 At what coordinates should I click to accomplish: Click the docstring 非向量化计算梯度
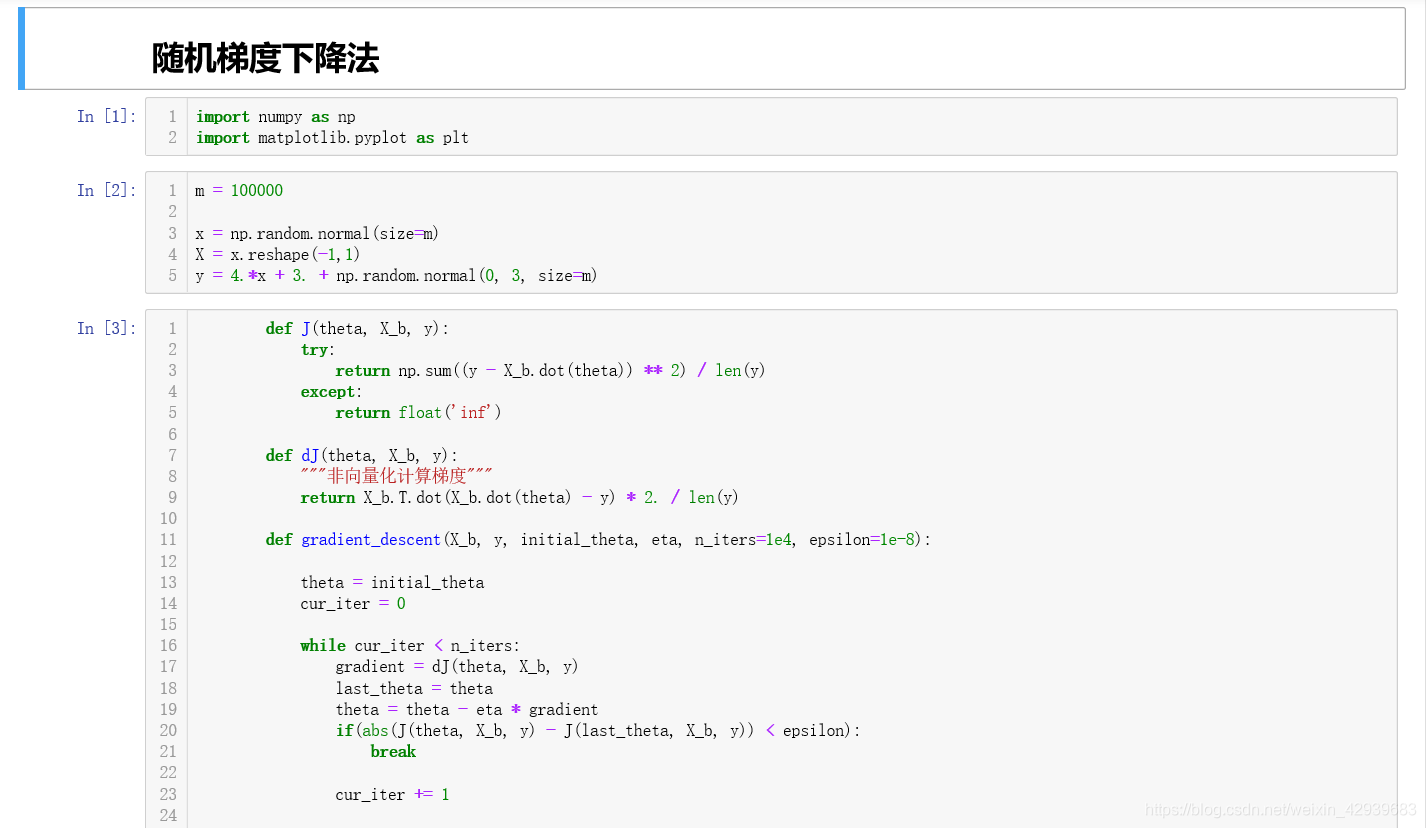click(x=397, y=476)
